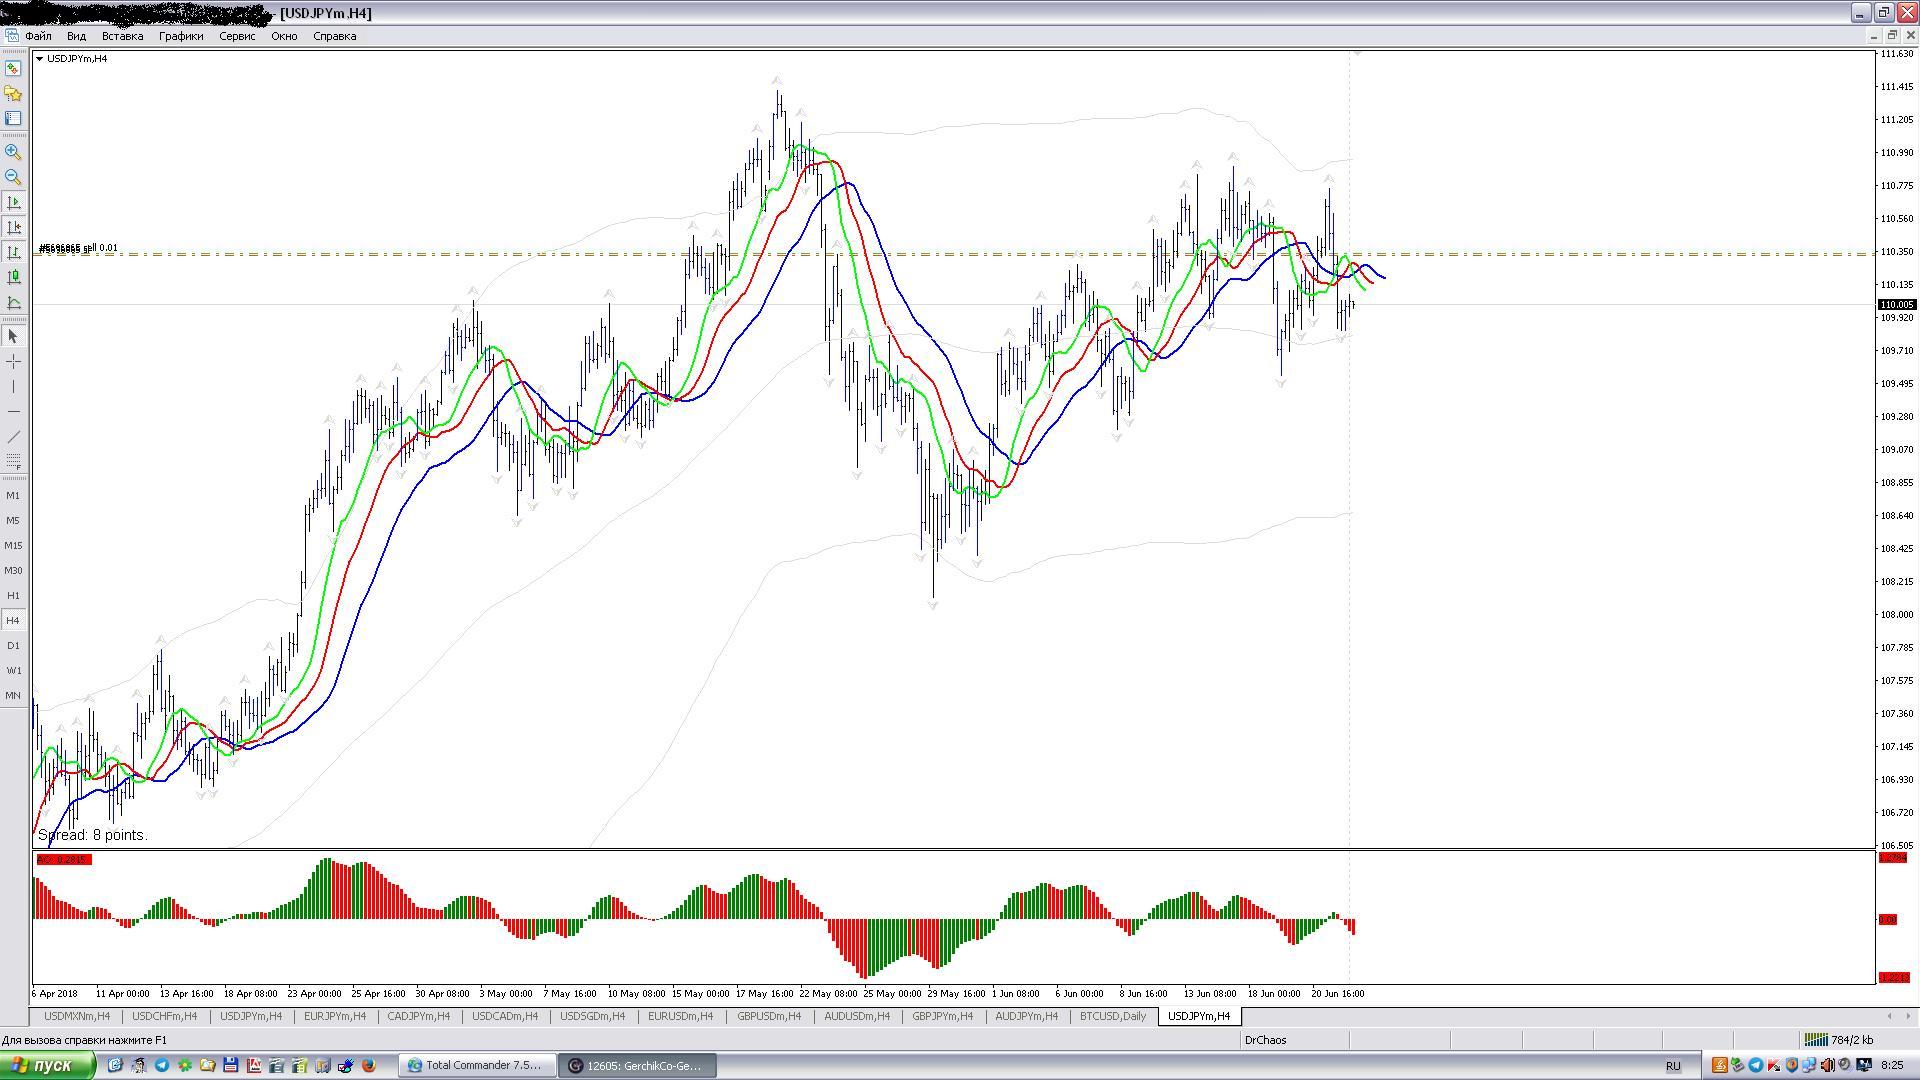Click the DrChaos profile in status bar
This screenshot has width=1920, height=1080.
click(1265, 1040)
